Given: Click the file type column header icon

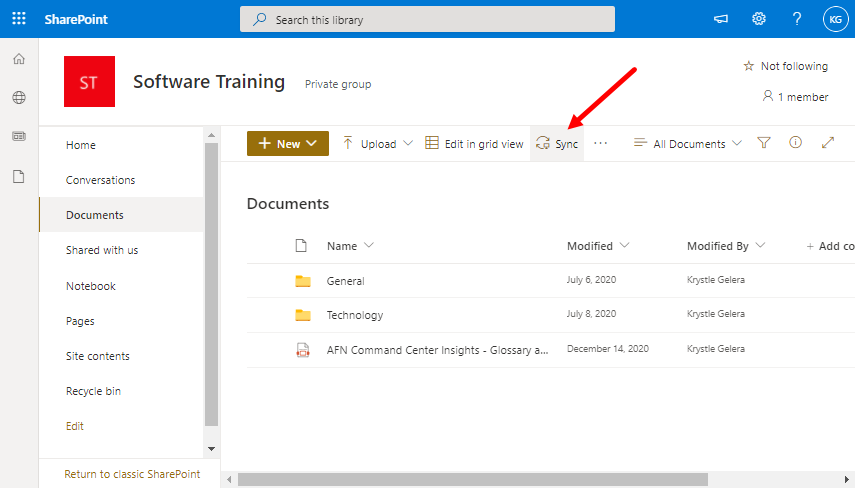Looking at the screenshot, I should (301, 246).
